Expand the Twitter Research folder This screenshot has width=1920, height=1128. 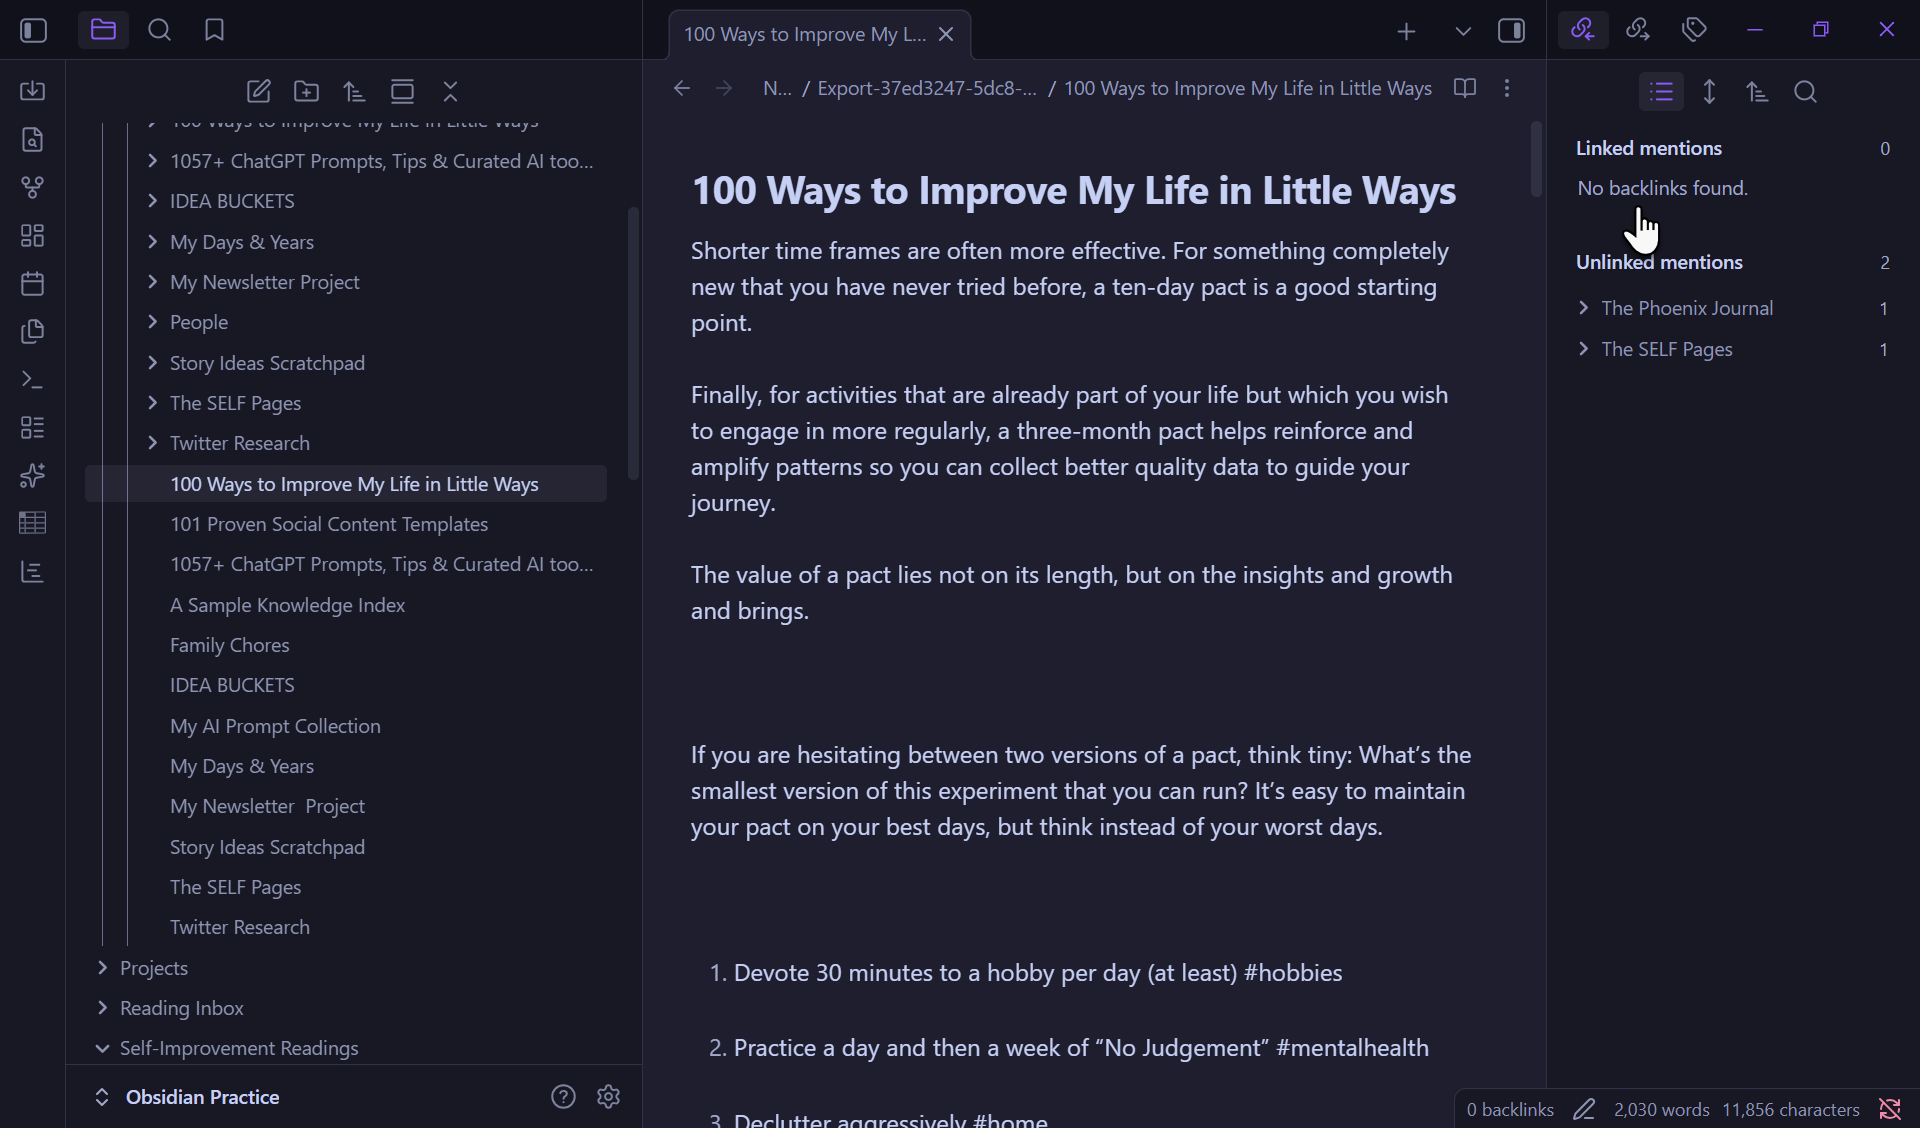point(152,443)
